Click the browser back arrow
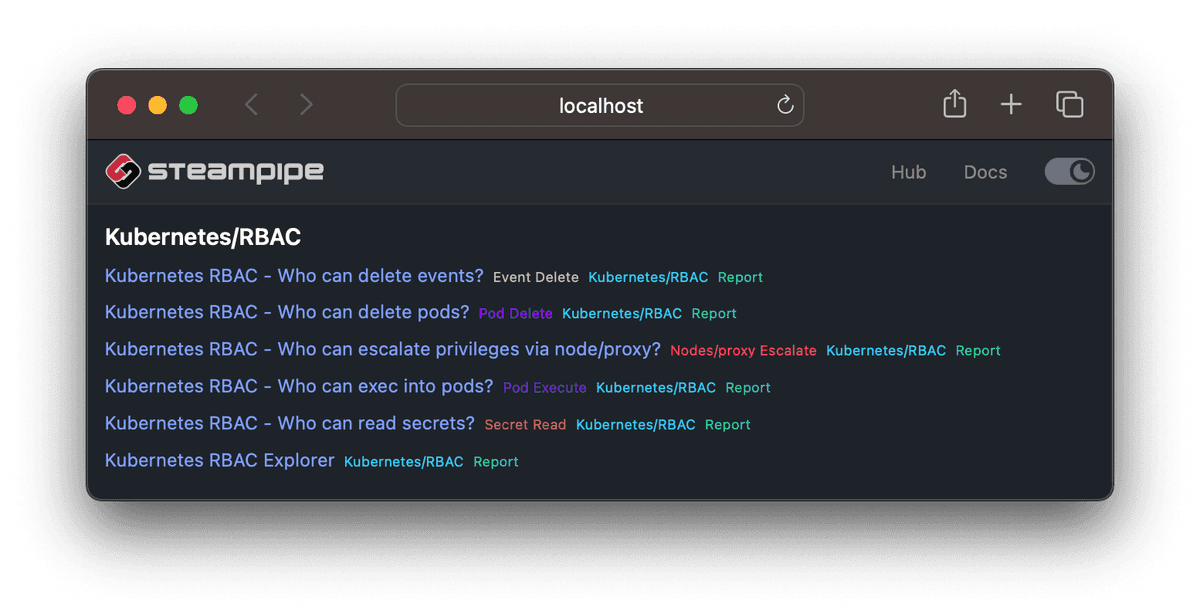 pyautogui.click(x=251, y=104)
